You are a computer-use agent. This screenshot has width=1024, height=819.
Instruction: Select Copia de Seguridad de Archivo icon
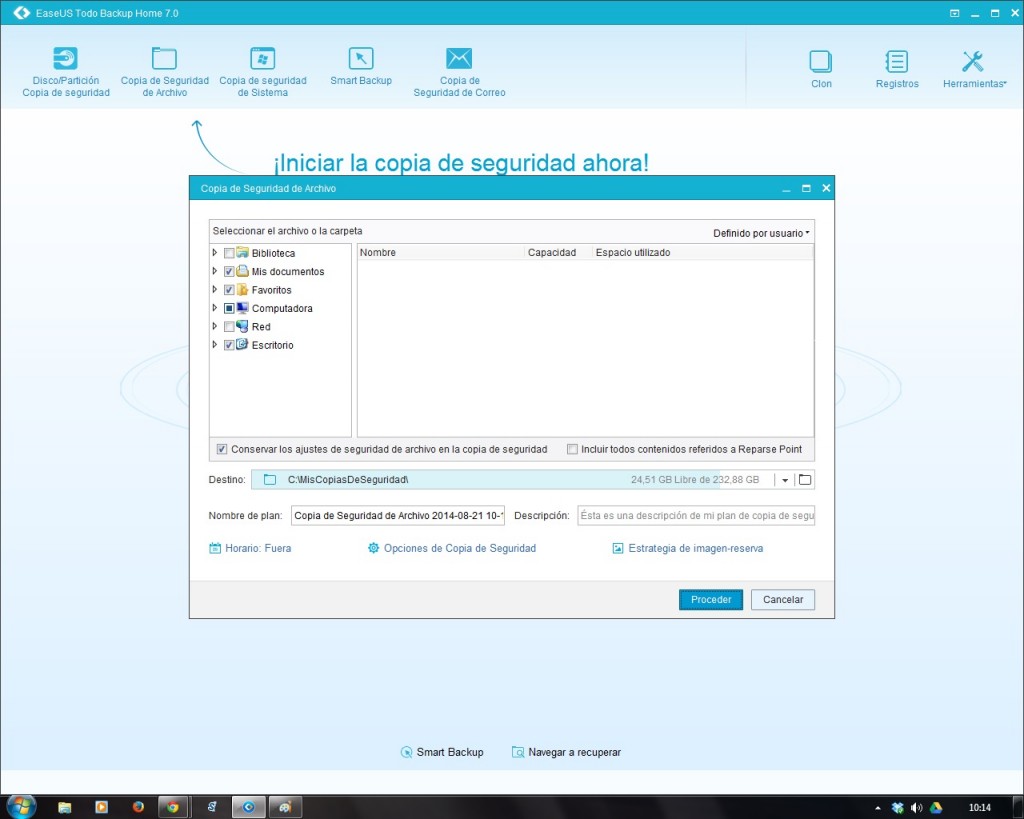[164, 60]
